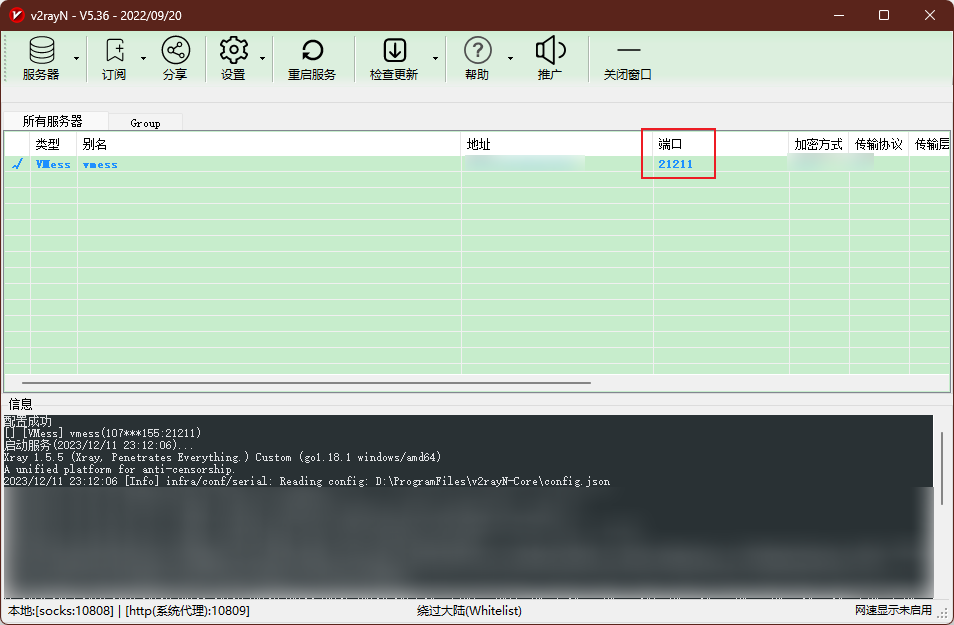
Task: Click the Xray 1.5.5 log line
Action: [x=222, y=457]
